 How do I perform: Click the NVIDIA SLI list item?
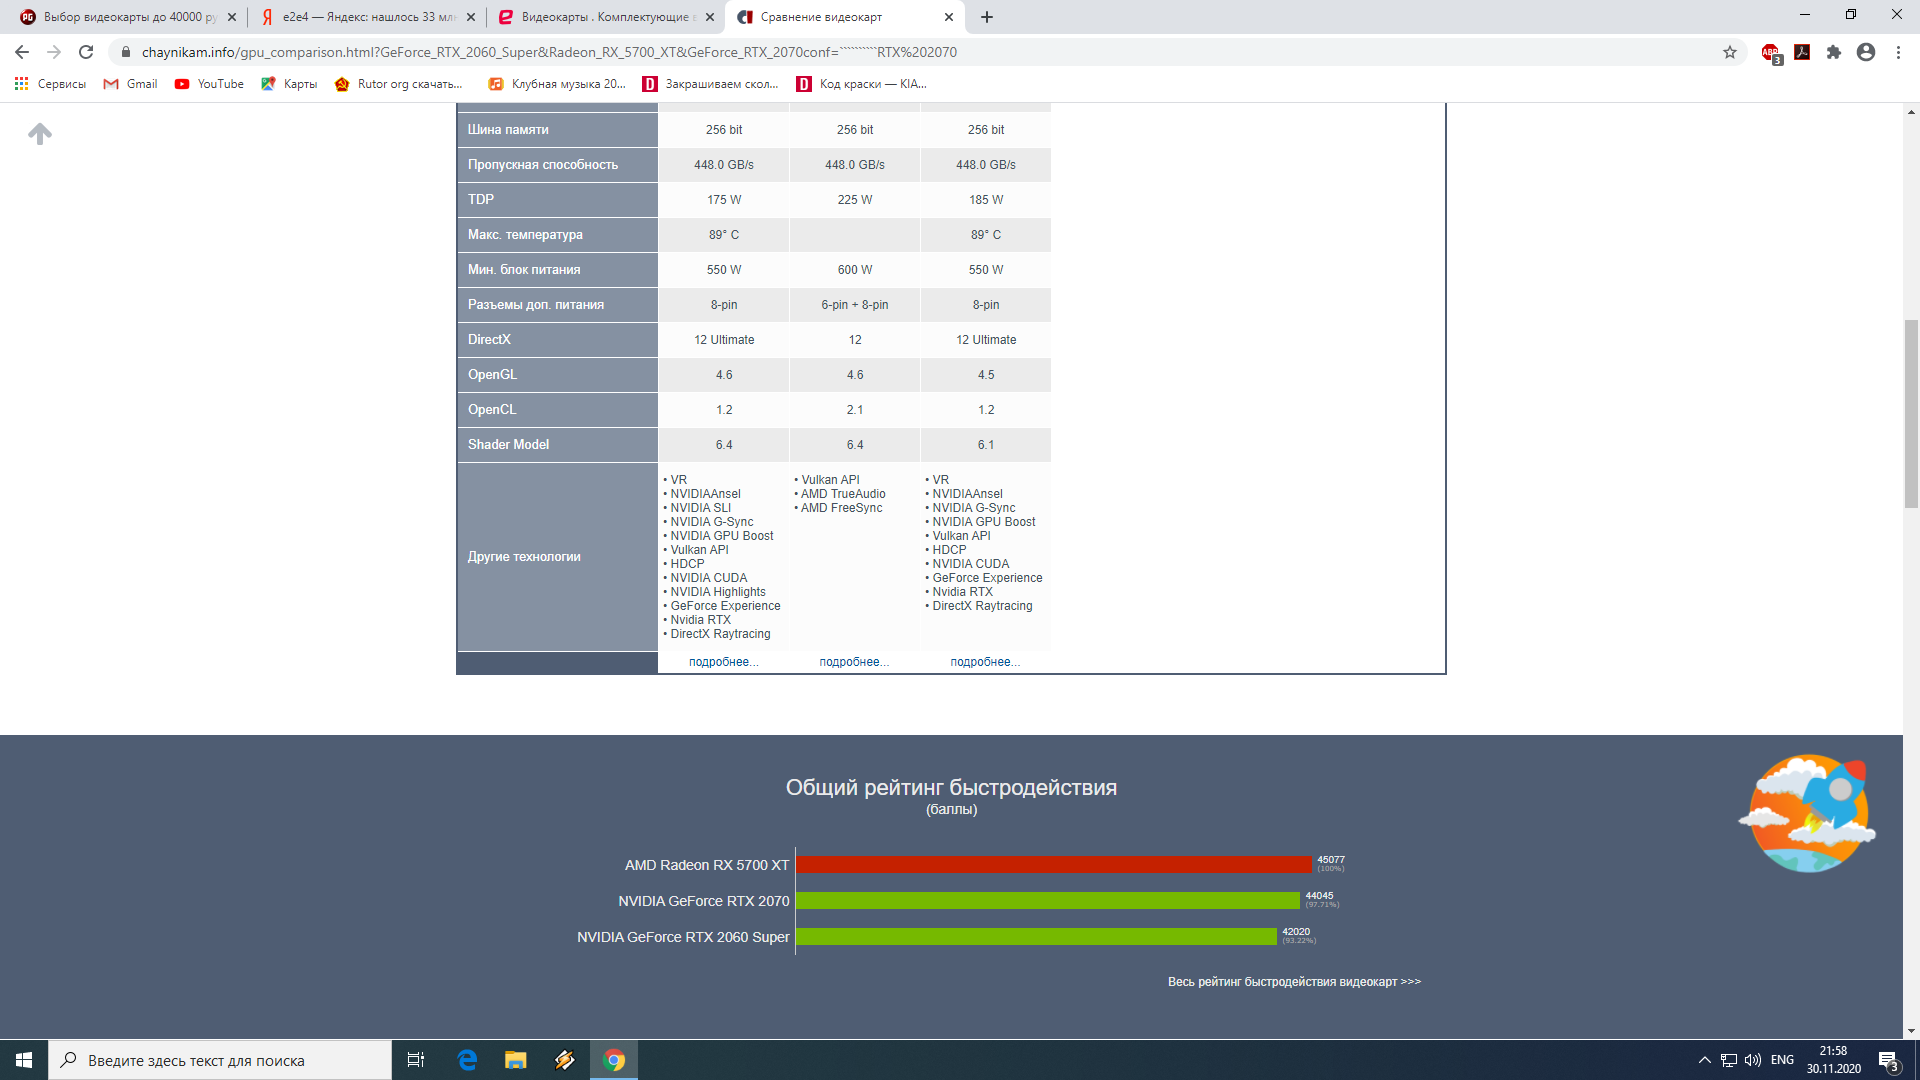700,508
